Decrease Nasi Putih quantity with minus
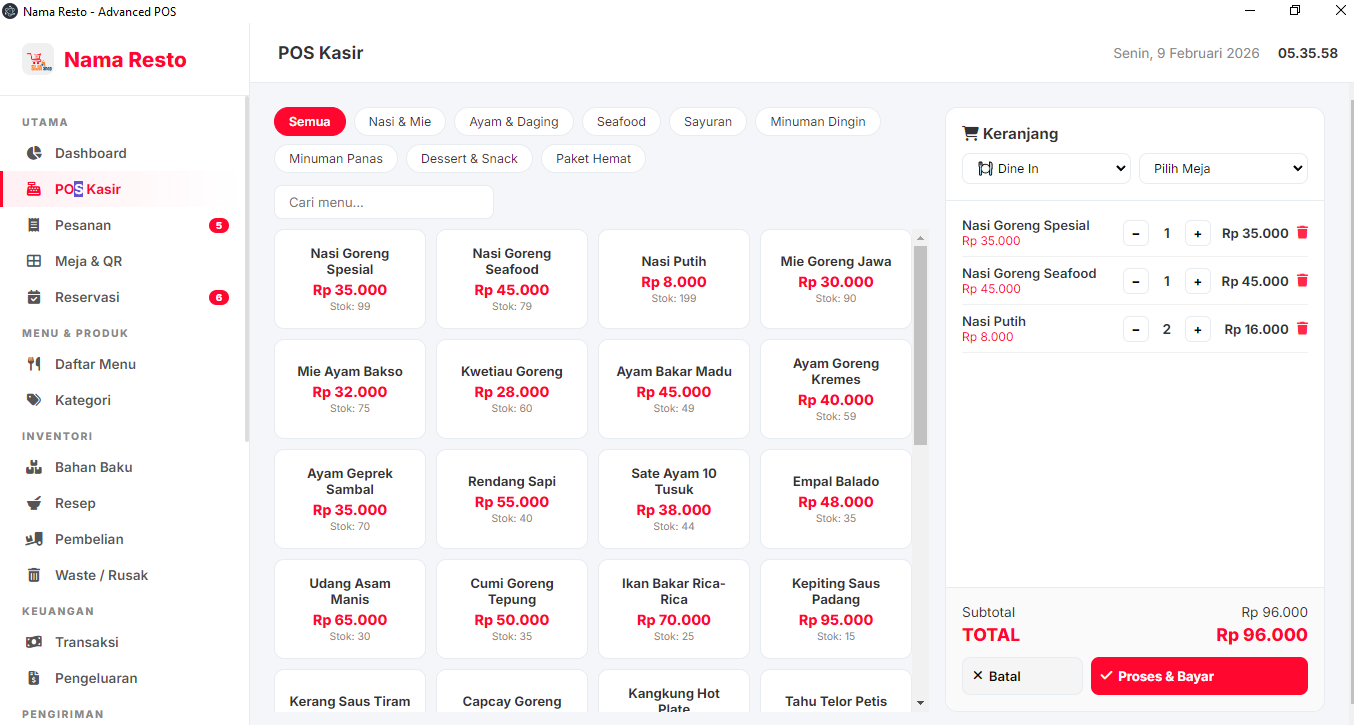This screenshot has height=725, width=1354. coord(1136,329)
